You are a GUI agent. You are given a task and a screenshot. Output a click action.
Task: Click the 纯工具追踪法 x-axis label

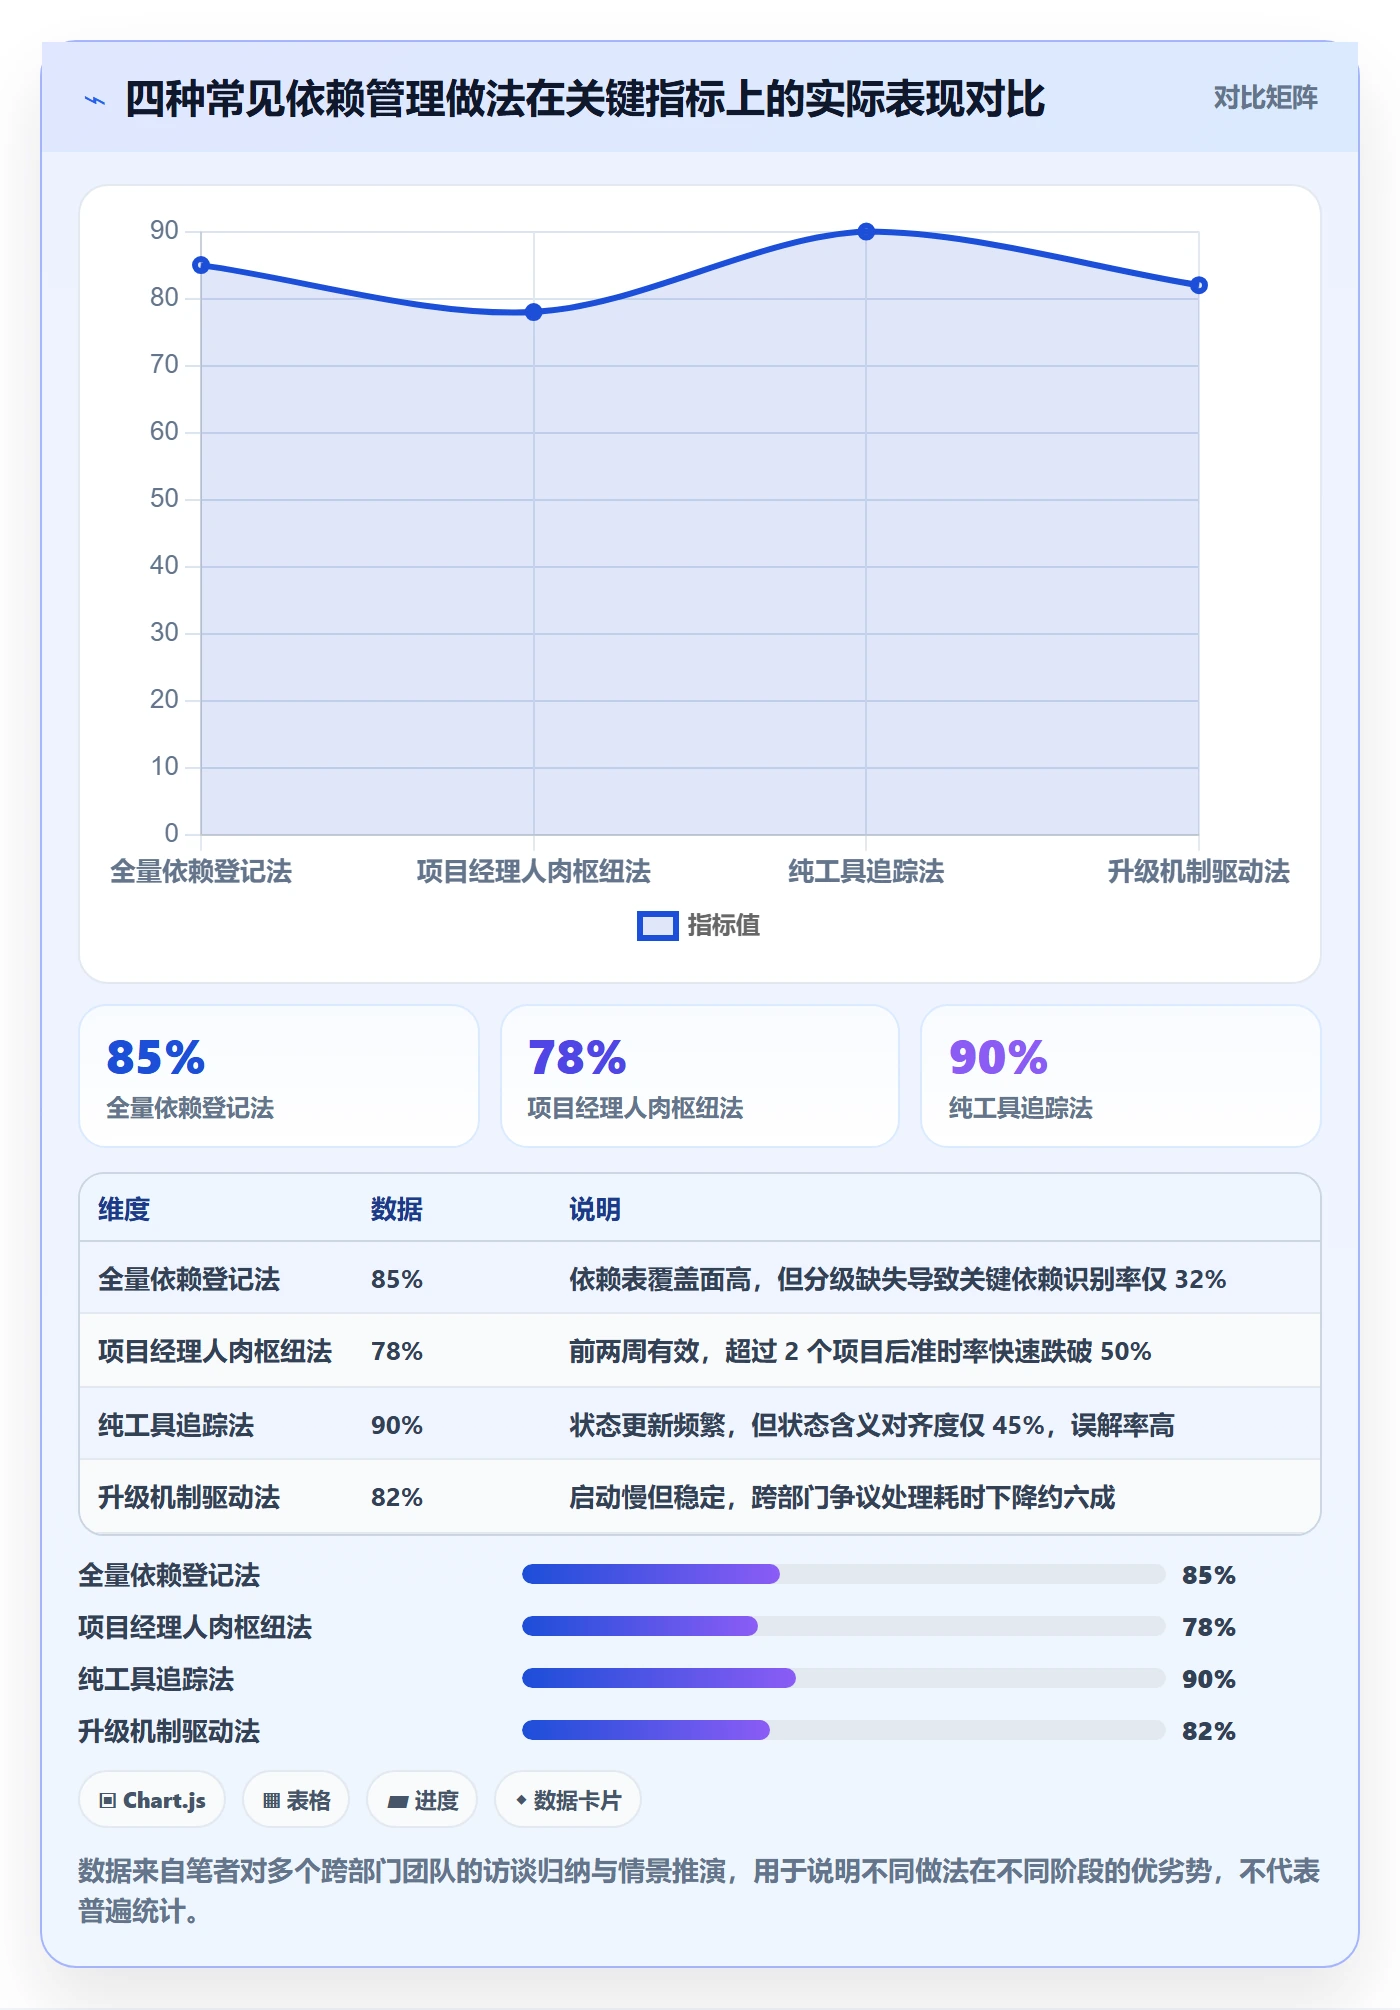pos(866,871)
